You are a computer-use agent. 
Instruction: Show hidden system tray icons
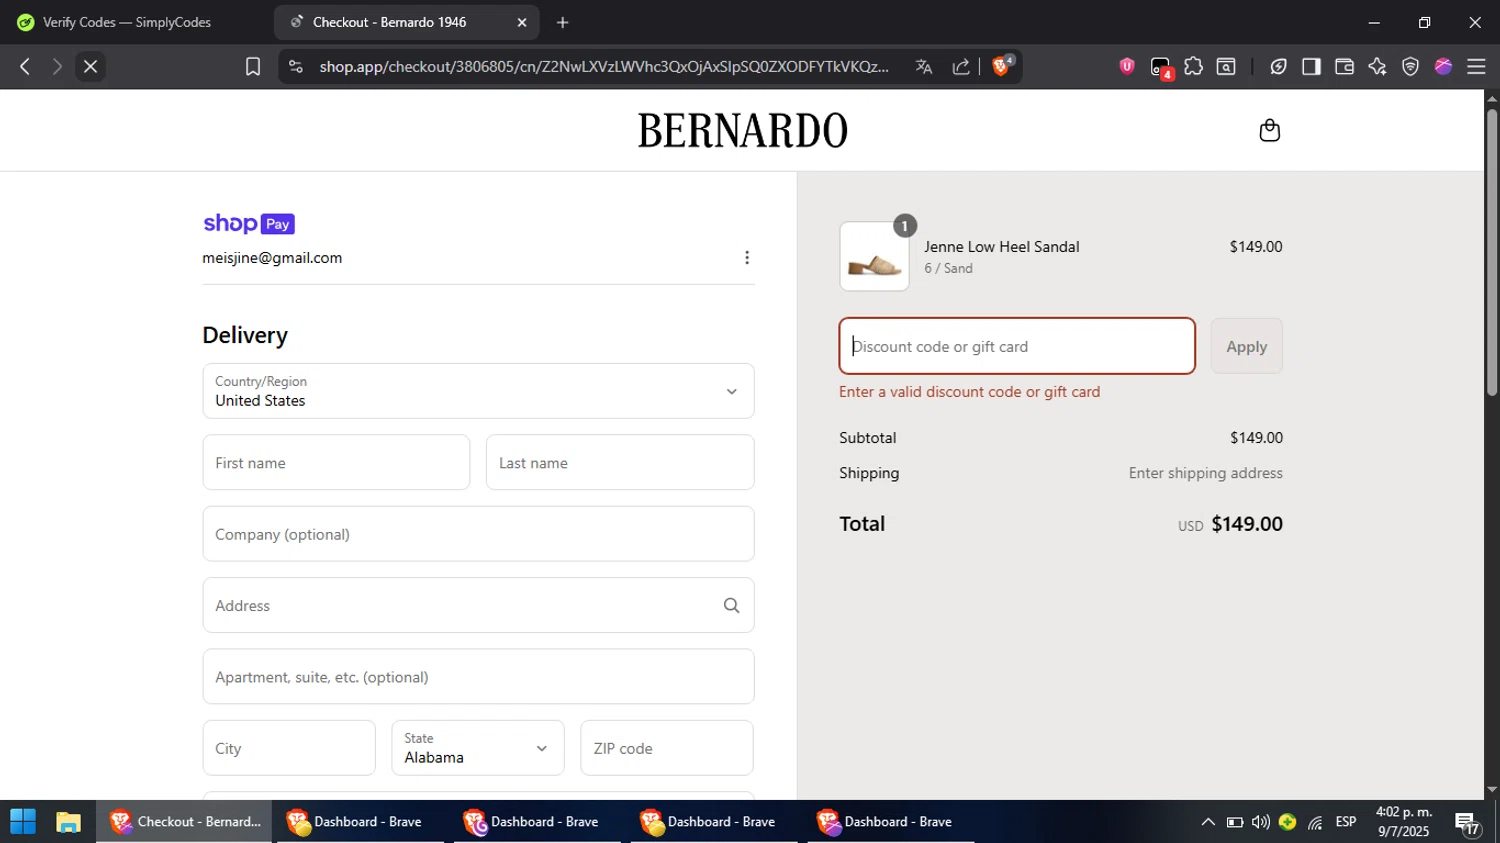[1208, 822]
